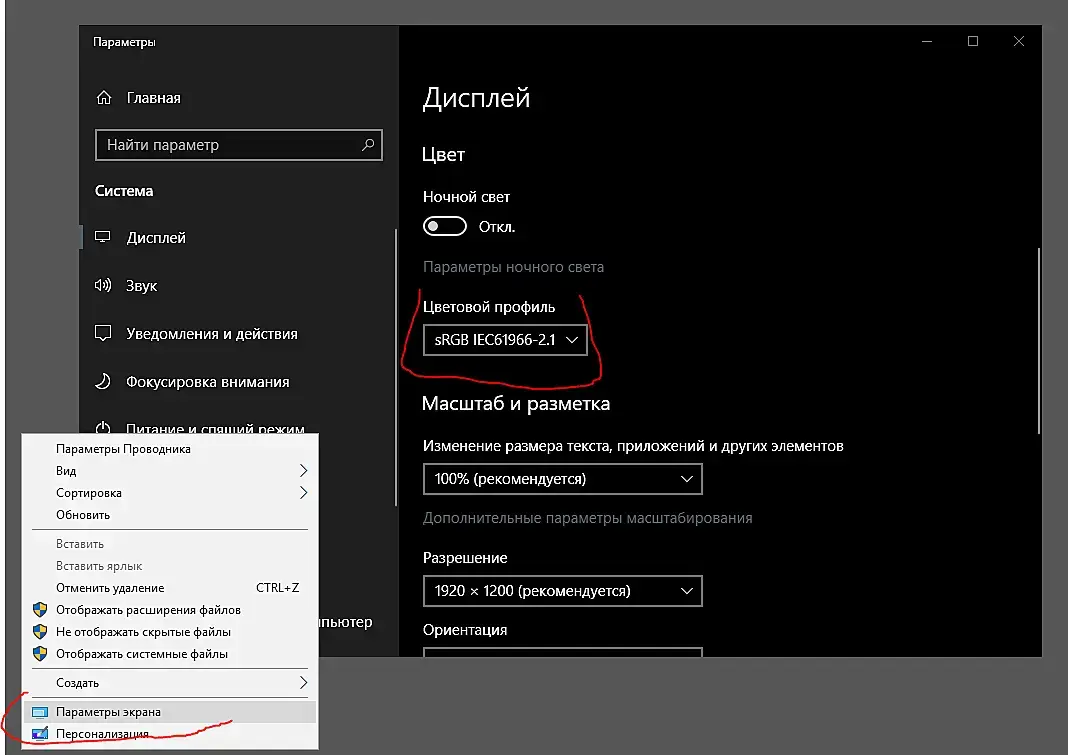Click the main Display page scrollbar
Viewport: 1068px width, 755px height.
(1039, 341)
